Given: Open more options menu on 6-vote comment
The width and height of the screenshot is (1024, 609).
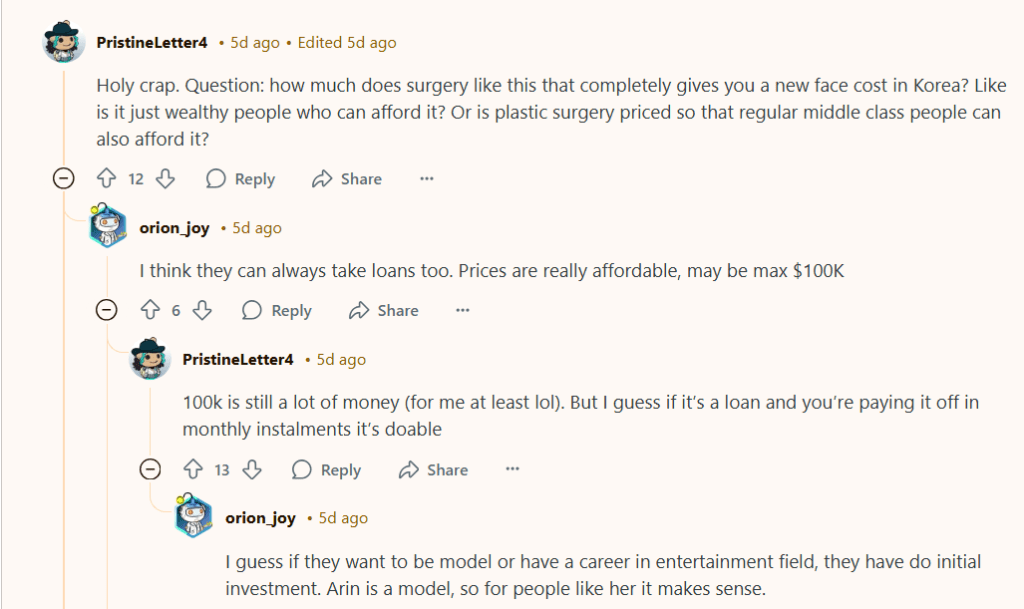Looking at the screenshot, I should click(x=462, y=310).
